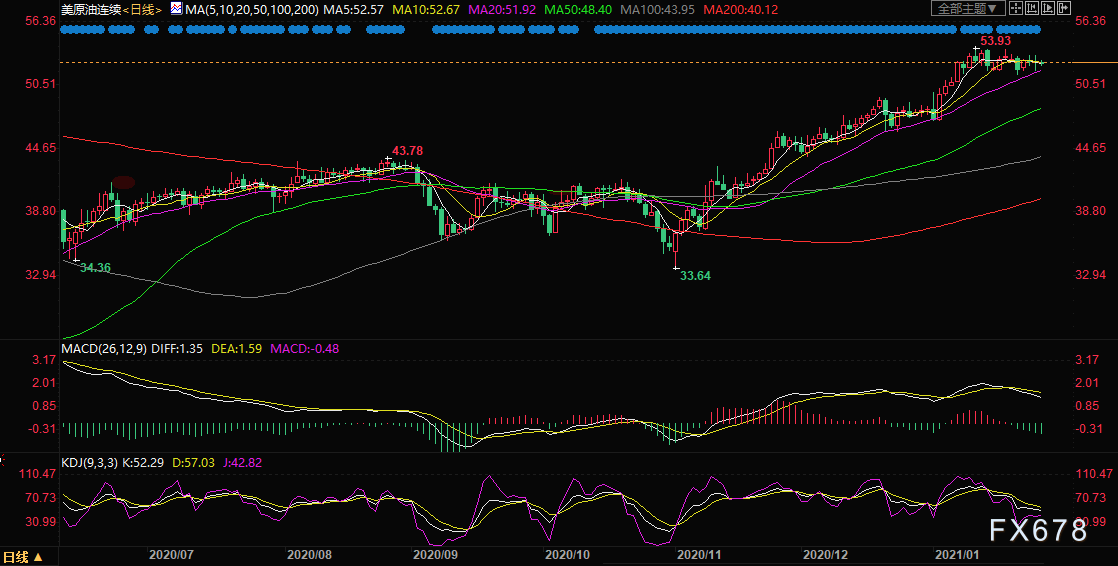The width and height of the screenshot is (1118, 566).
Task: Click the MA indicator chart icon
Action: click(175, 9)
